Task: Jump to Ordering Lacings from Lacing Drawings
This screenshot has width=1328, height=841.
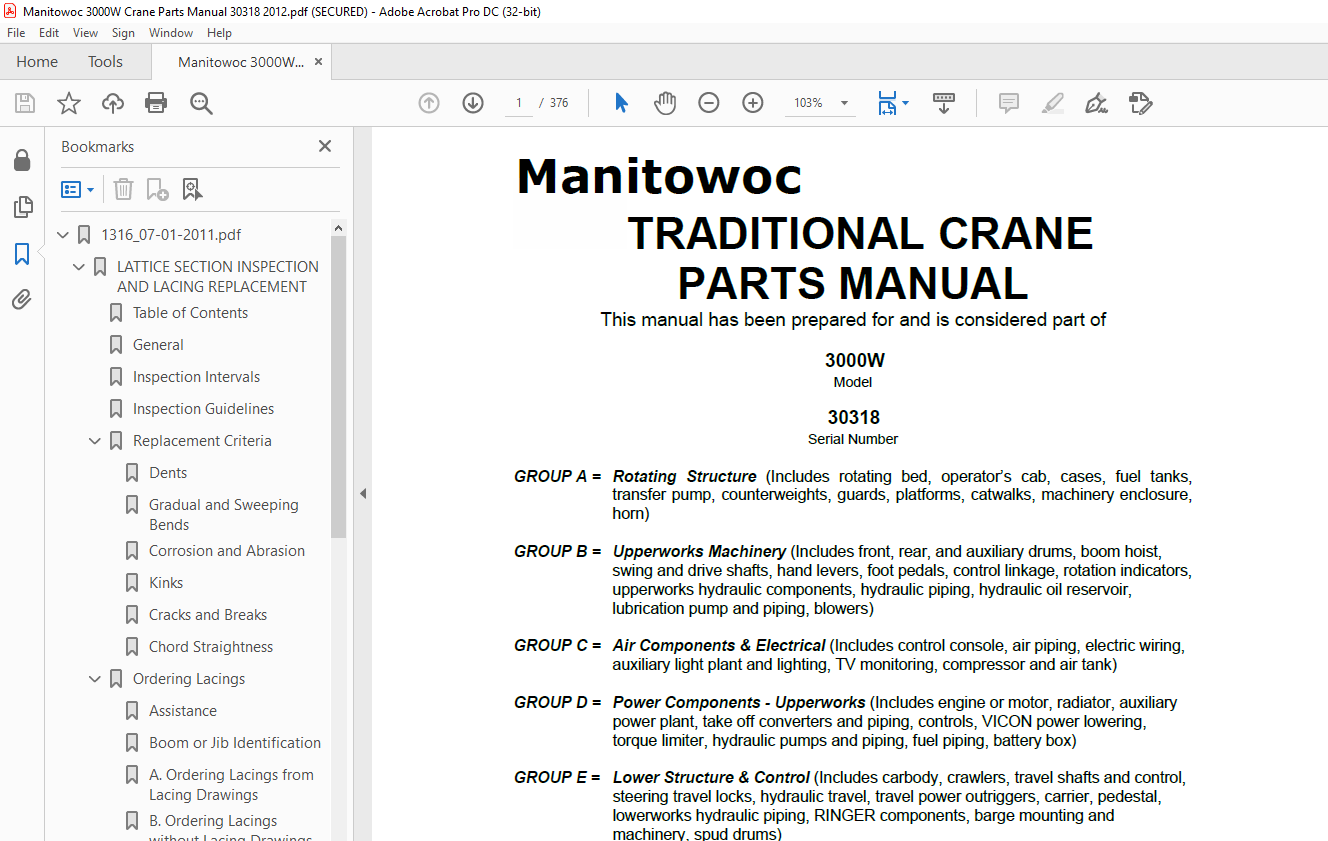Action: (231, 785)
